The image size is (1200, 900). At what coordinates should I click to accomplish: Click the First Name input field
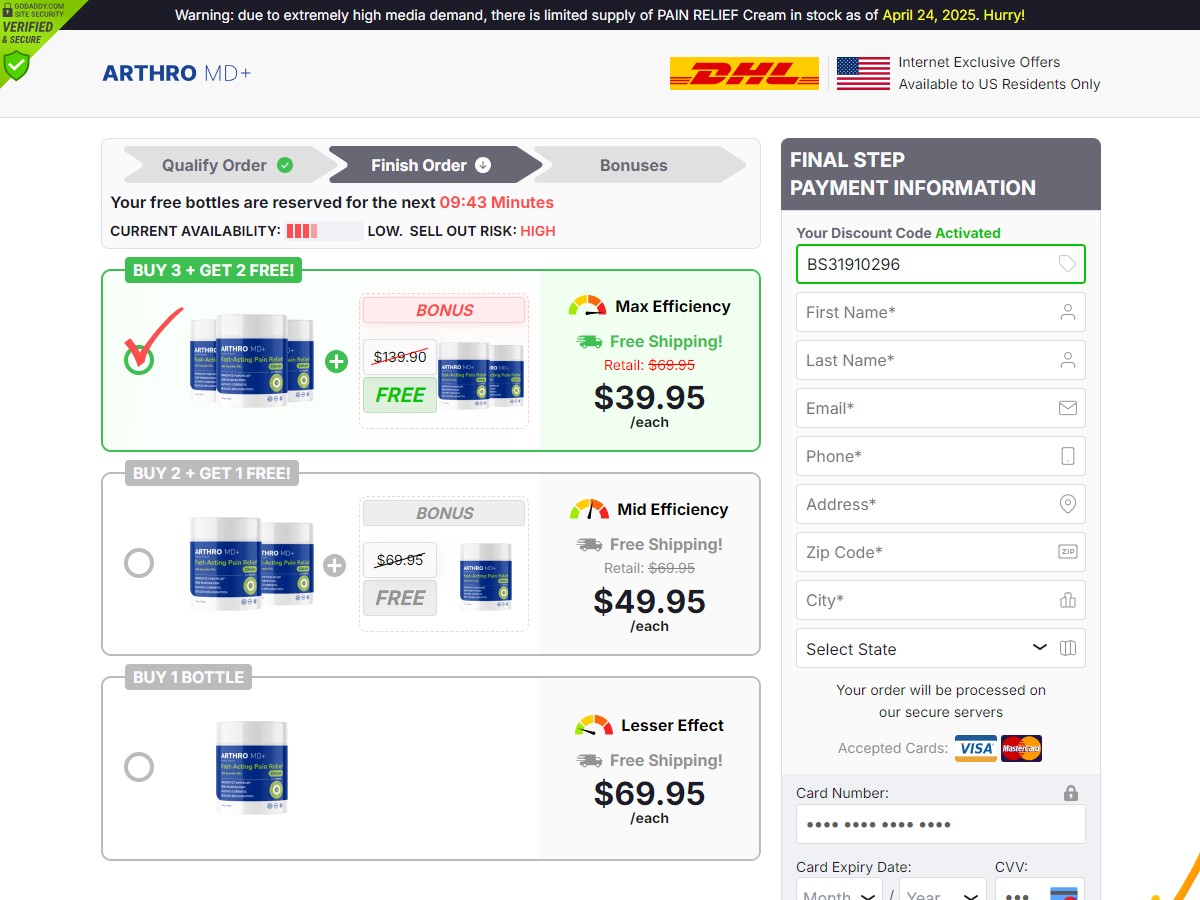[x=941, y=312]
